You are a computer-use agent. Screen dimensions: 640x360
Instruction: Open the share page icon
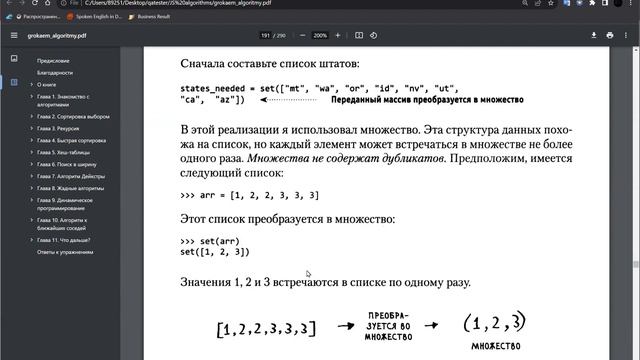[x=538, y=3]
